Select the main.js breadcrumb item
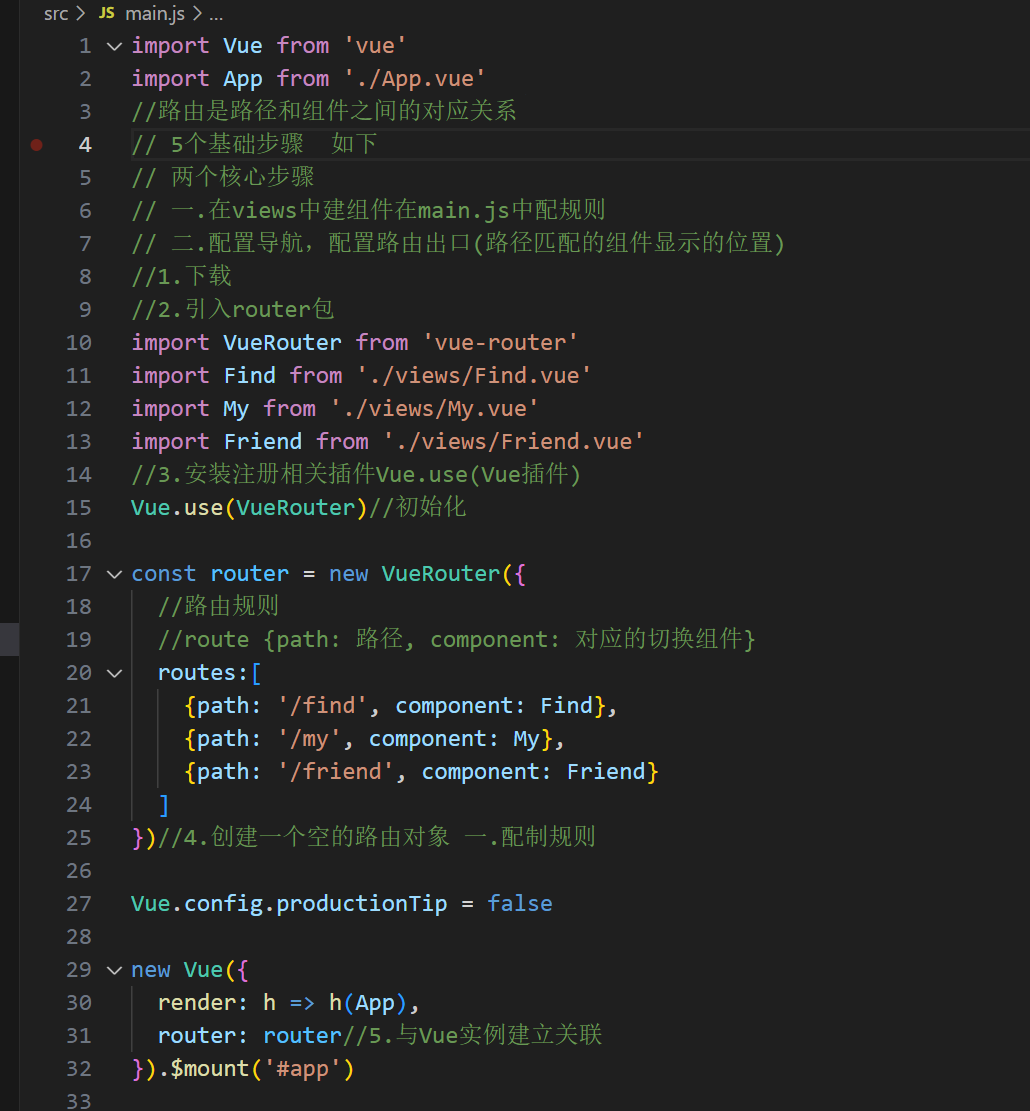1030x1111 pixels. pyautogui.click(x=155, y=13)
